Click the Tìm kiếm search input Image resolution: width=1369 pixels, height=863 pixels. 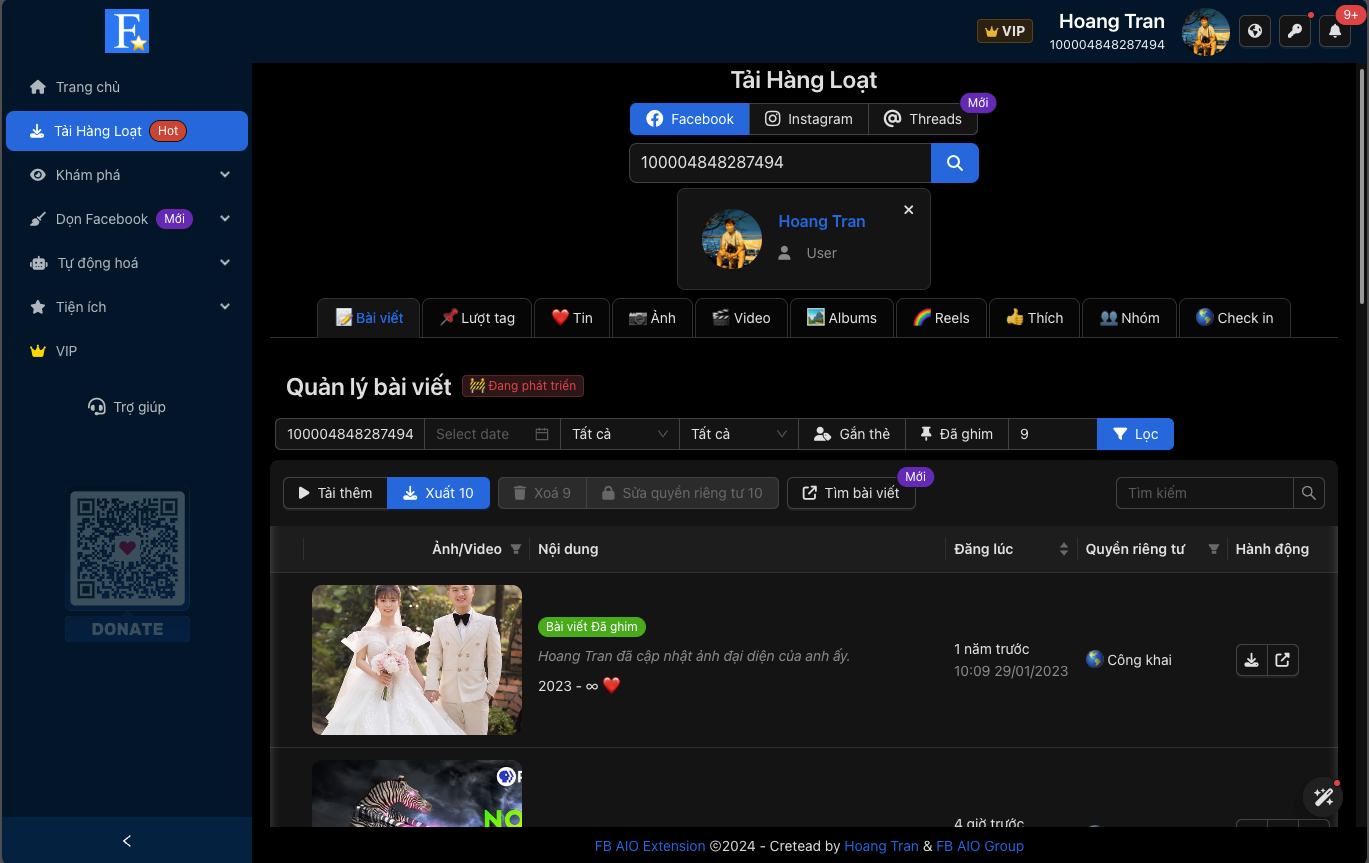pos(1205,493)
